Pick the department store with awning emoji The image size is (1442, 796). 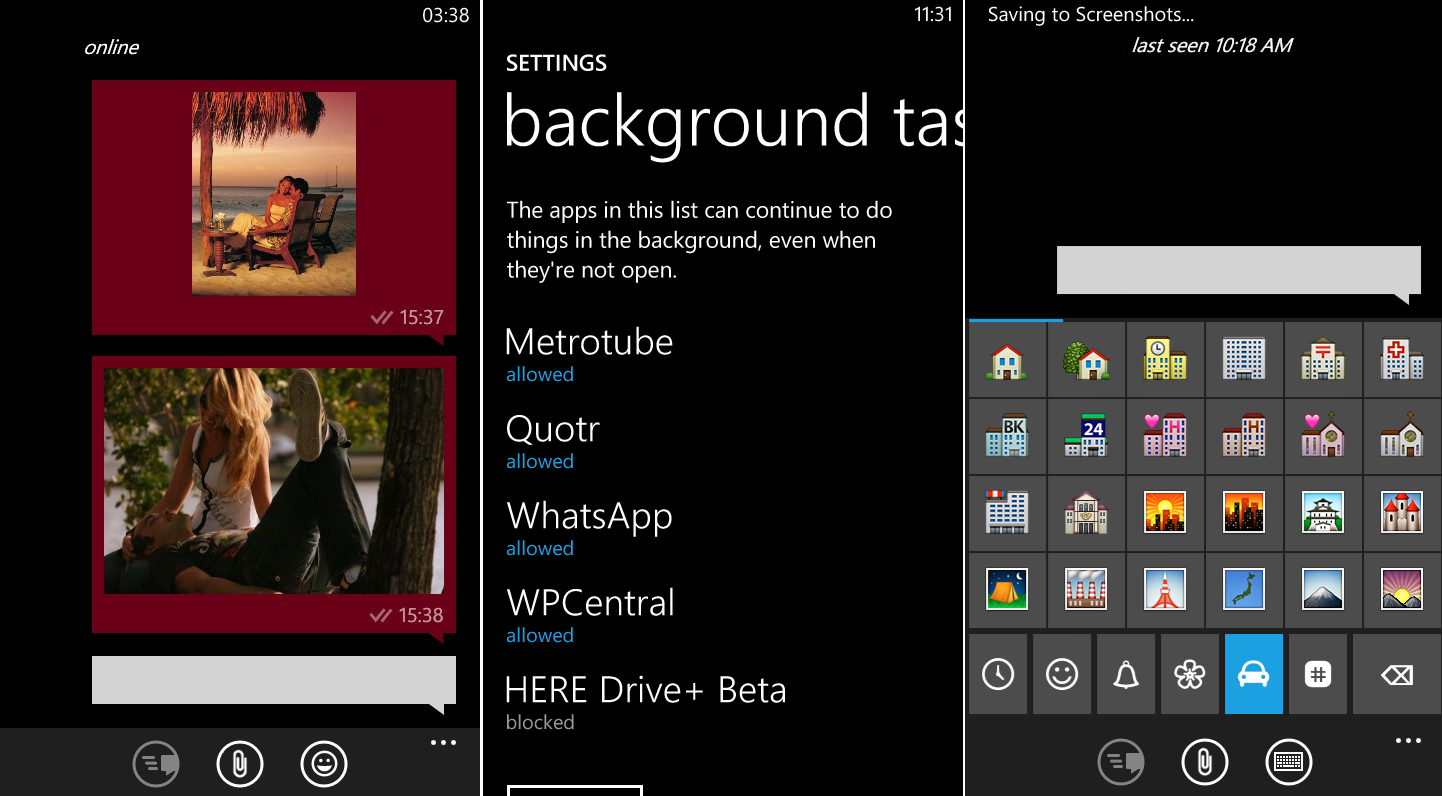coord(1007,513)
